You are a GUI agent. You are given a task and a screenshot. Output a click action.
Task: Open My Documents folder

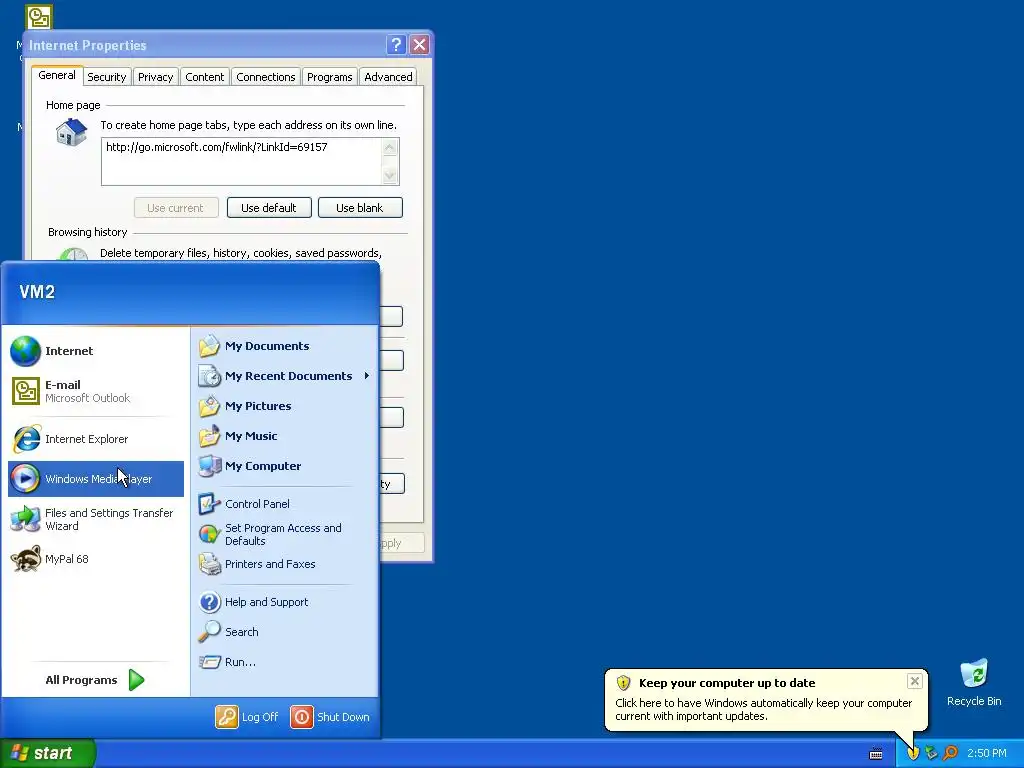284,346
